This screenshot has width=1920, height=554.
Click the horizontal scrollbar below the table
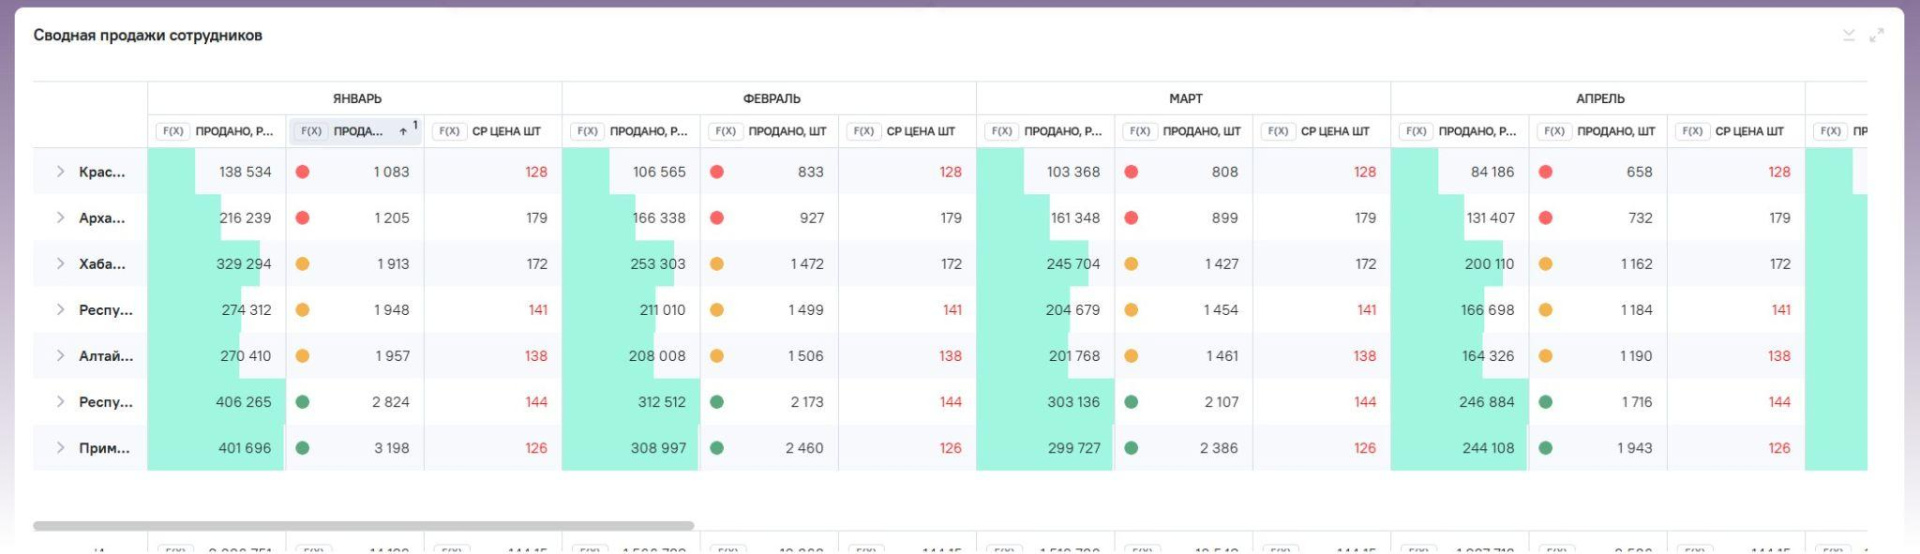click(363, 525)
